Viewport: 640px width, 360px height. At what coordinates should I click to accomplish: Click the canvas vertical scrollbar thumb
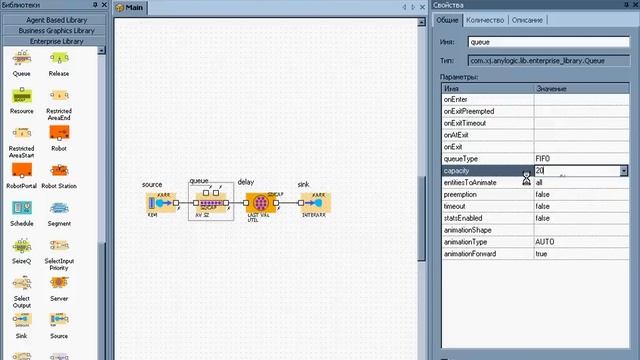click(422, 218)
